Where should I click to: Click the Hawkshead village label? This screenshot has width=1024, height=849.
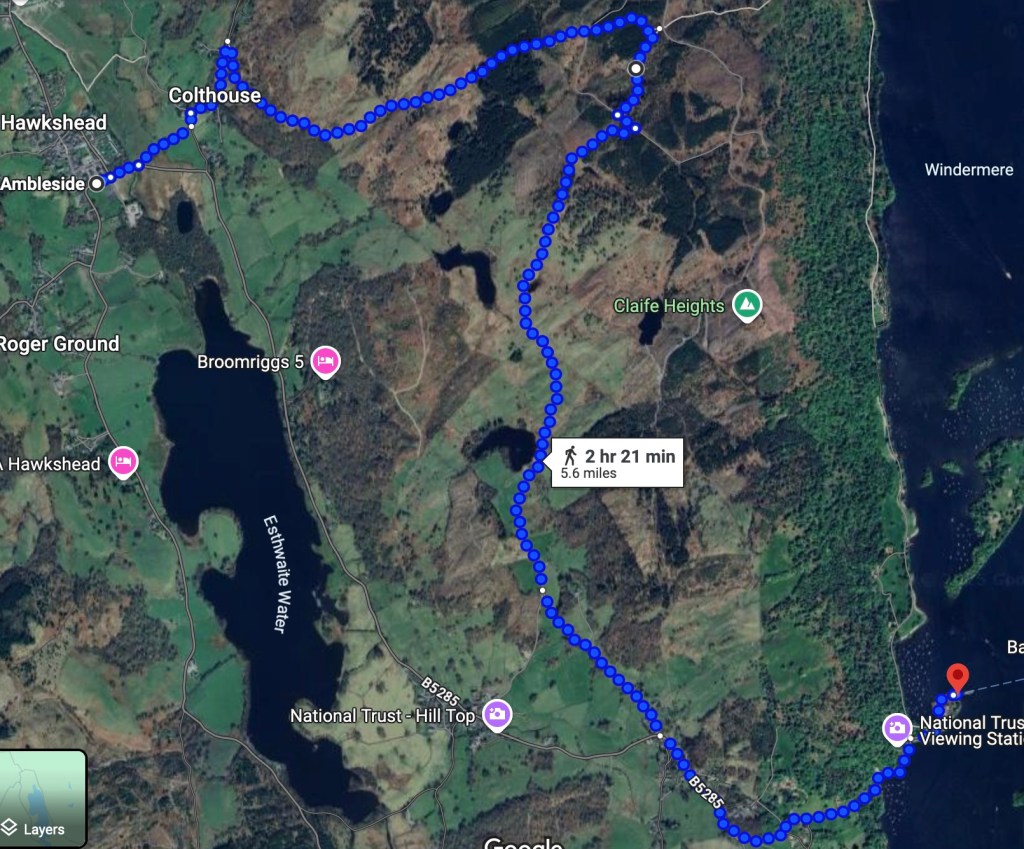(54, 122)
